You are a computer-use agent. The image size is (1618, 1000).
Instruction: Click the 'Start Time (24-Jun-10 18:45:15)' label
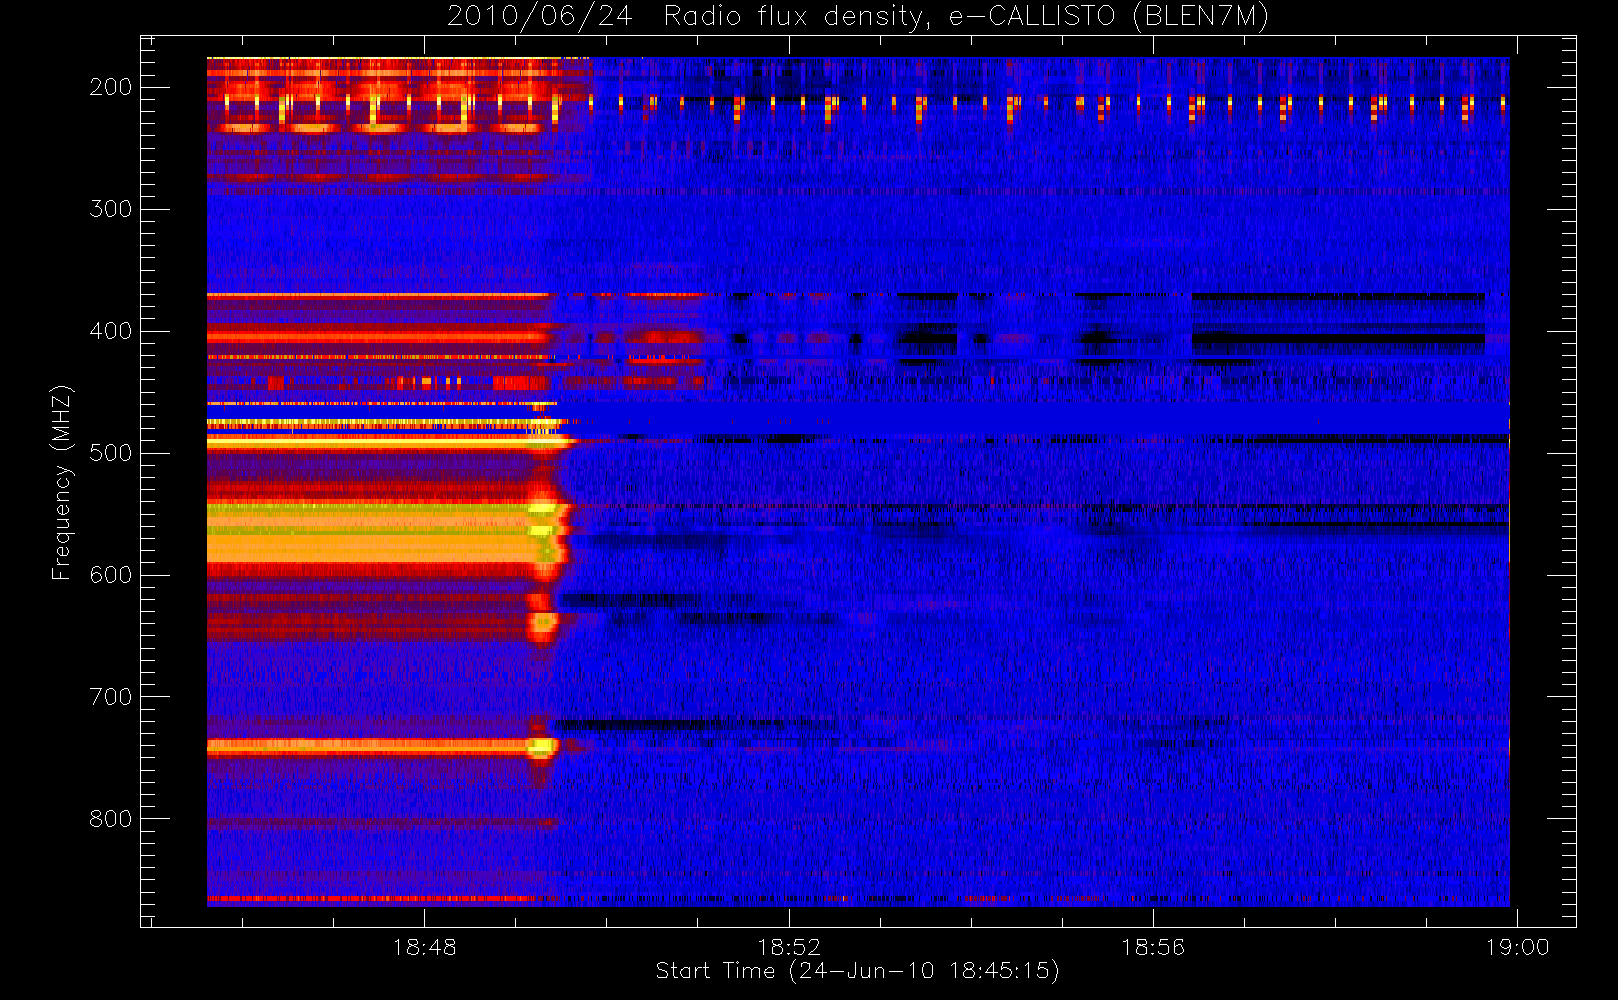pyautogui.click(x=857, y=971)
